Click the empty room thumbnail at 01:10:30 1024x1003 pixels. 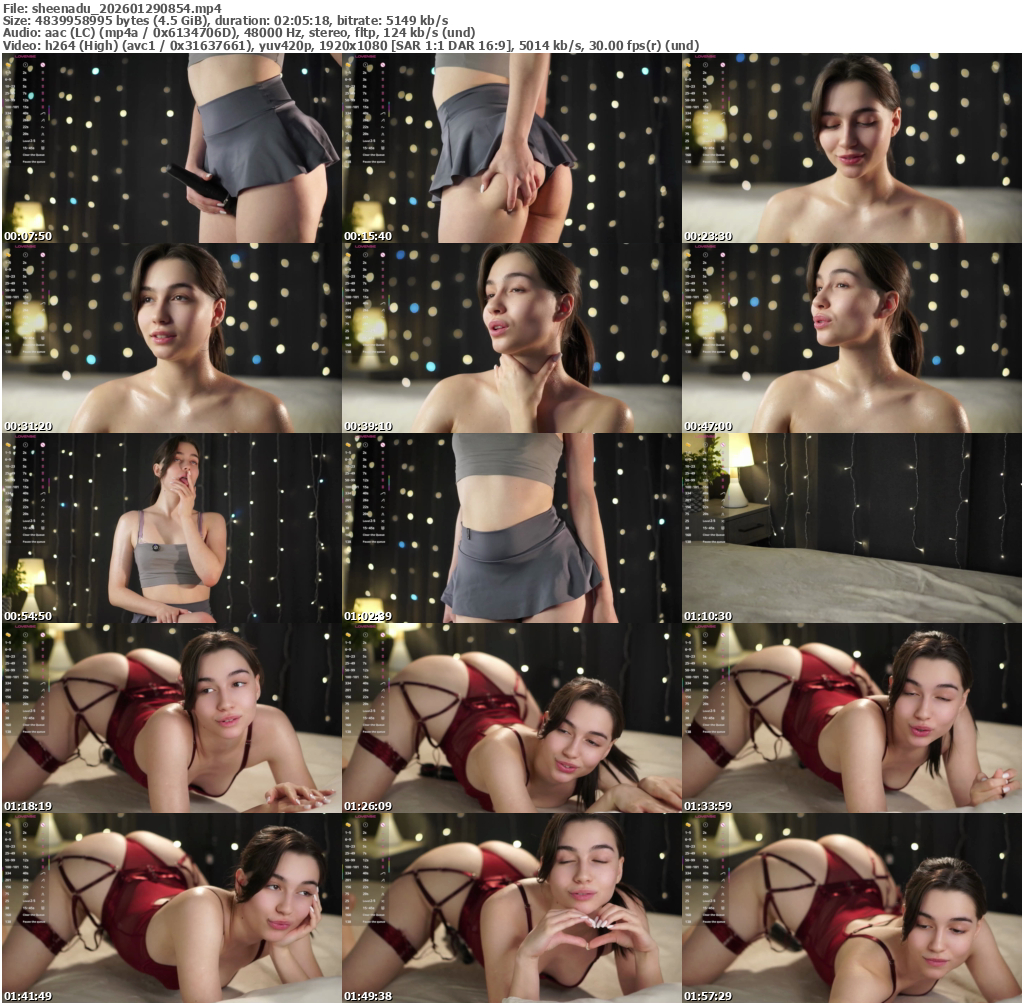[851, 528]
